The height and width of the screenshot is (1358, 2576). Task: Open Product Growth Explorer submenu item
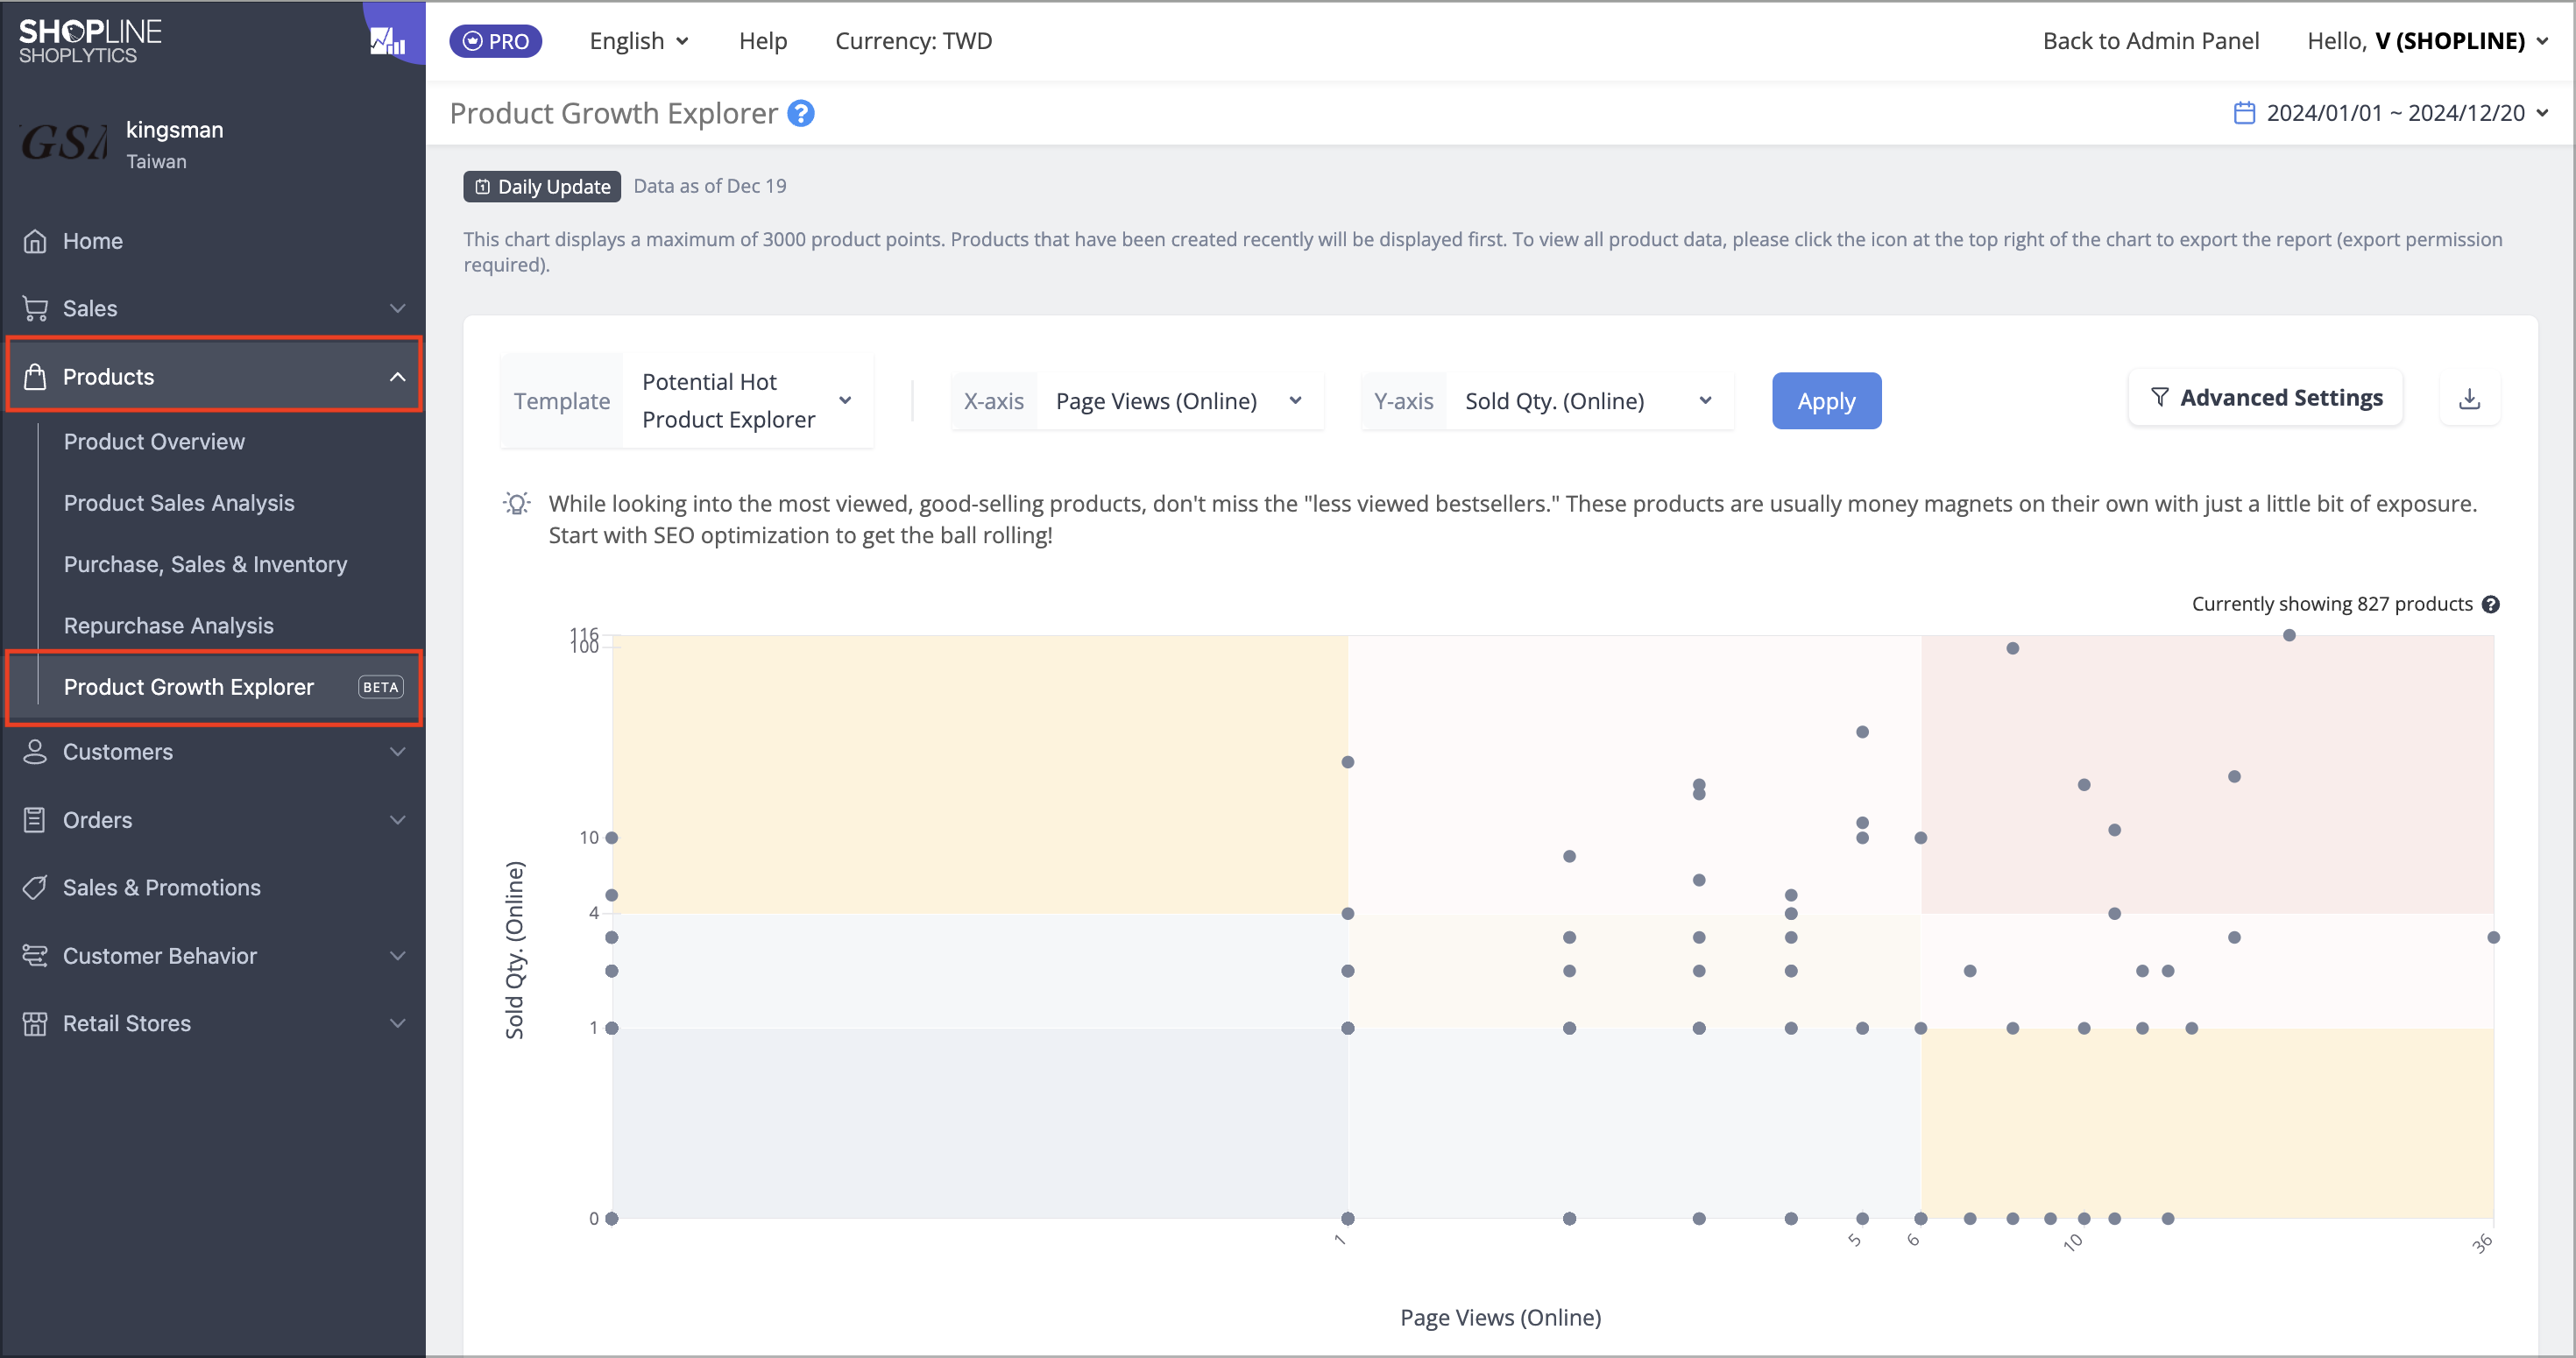pyautogui.click(x=188, y=687)
